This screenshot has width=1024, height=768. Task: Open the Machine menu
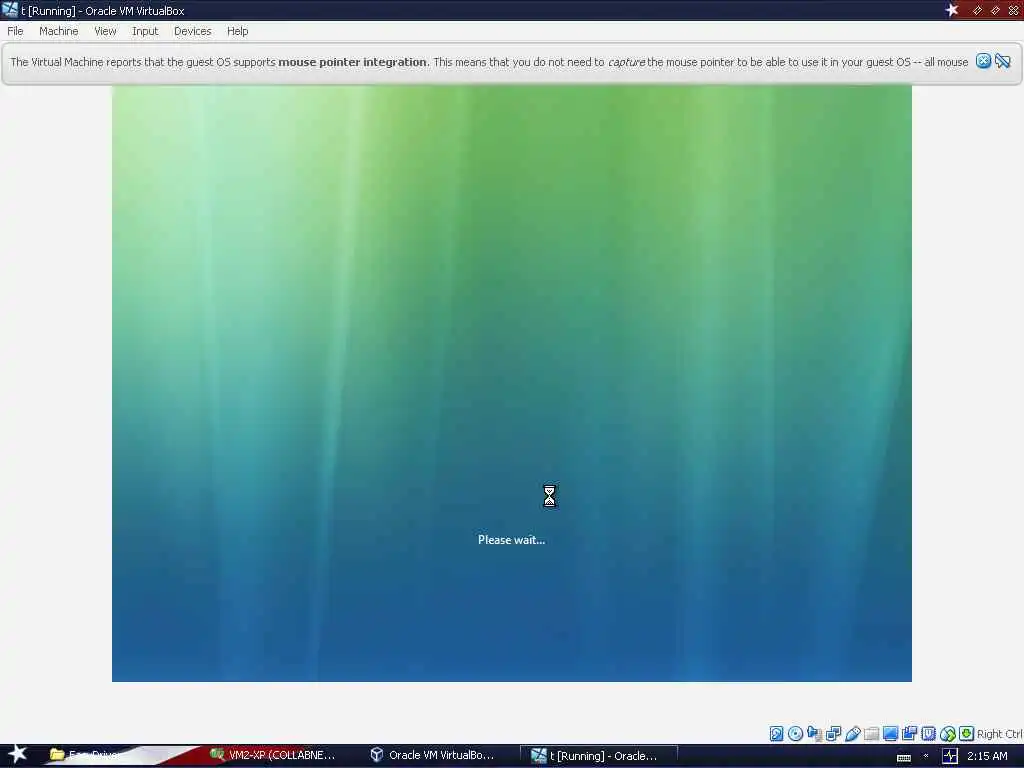point(59,31)
